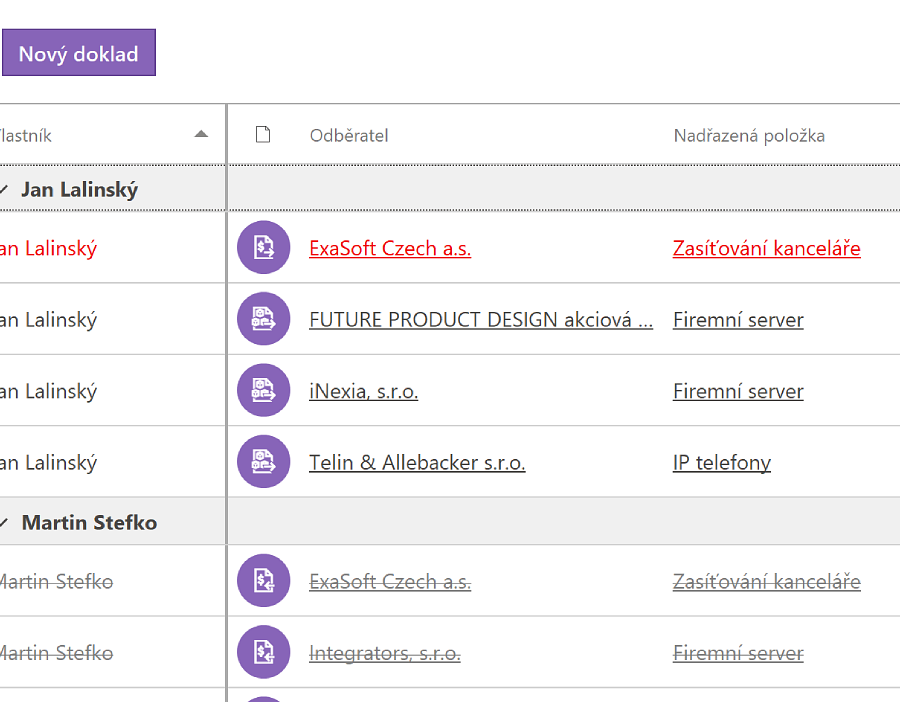Open document icon for Integrators row

(x=263, y=652)
